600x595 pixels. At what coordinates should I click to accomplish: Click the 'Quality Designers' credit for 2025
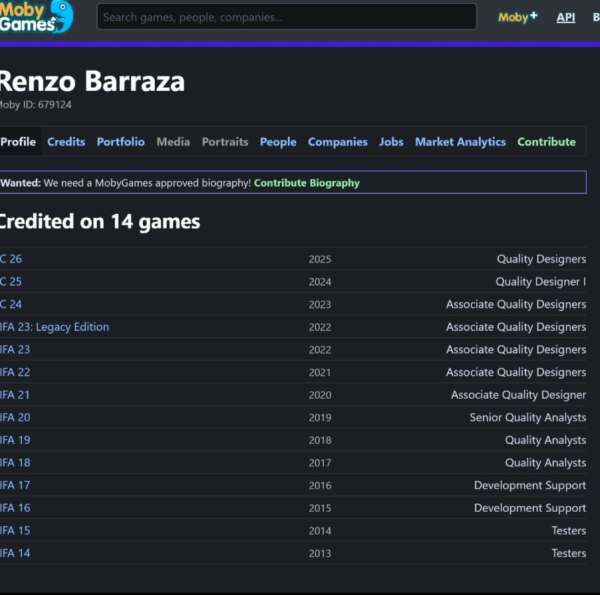pos(541,259)
